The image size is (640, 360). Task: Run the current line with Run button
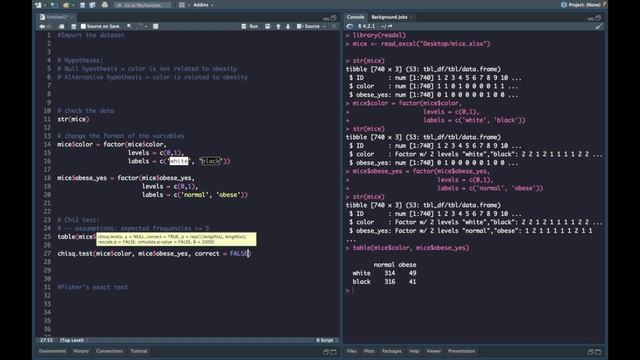250,26
